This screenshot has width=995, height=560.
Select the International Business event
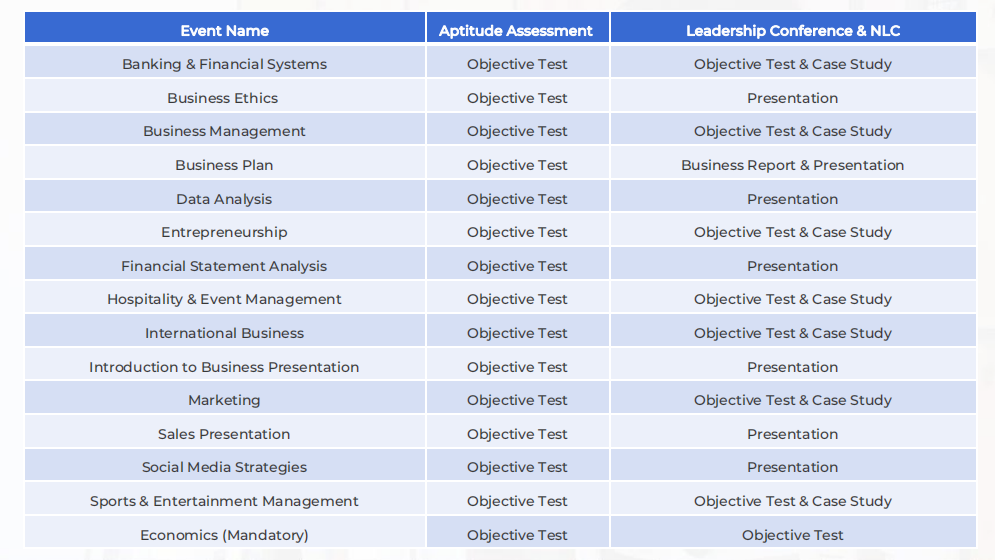[x=224, y=333]
